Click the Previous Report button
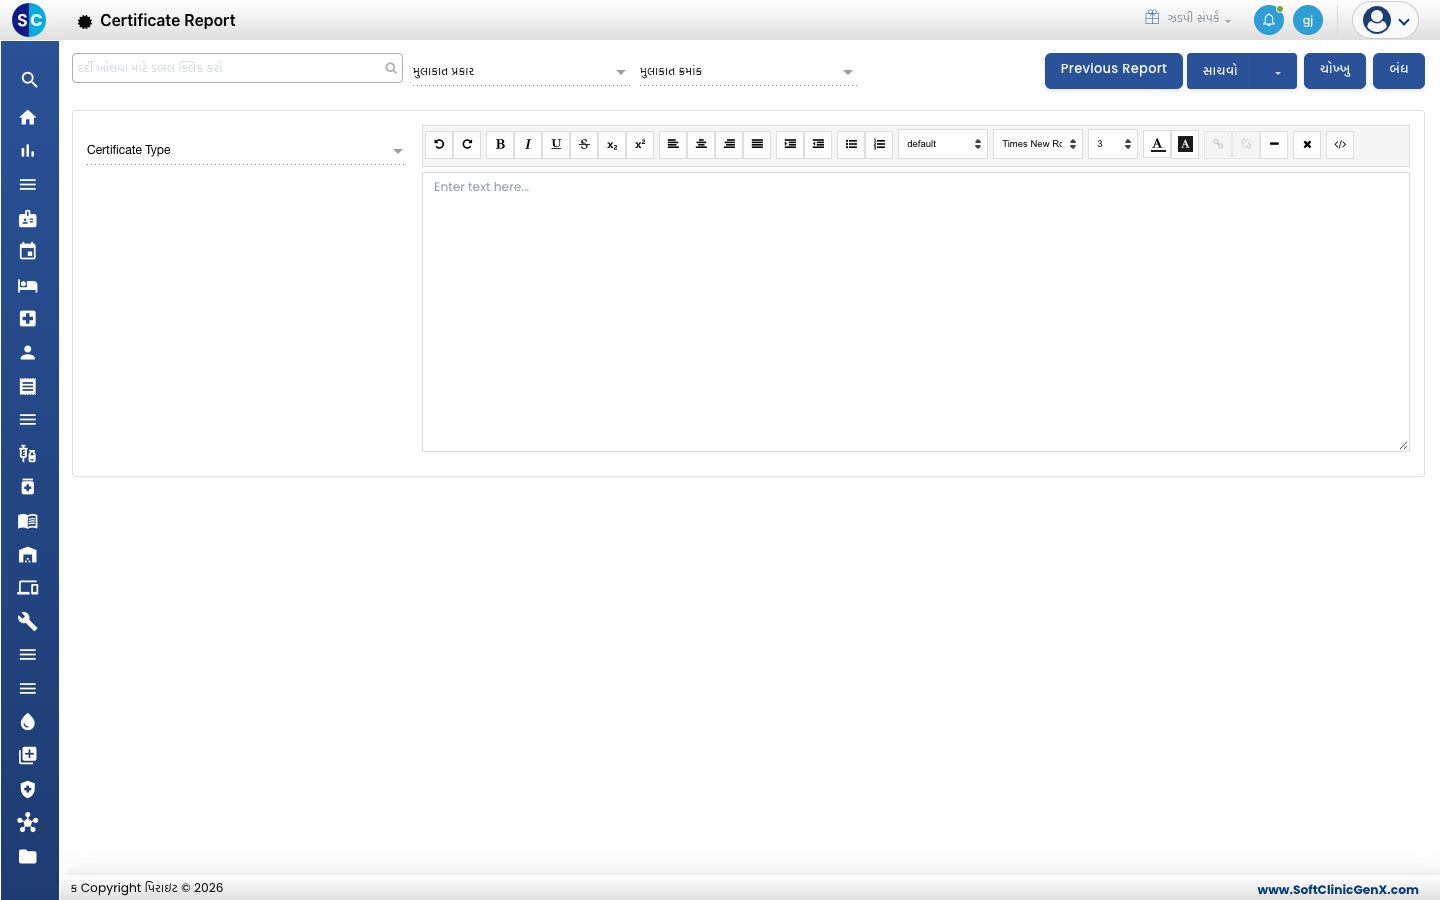The image size is (1440, 900). coord(1114,71)
